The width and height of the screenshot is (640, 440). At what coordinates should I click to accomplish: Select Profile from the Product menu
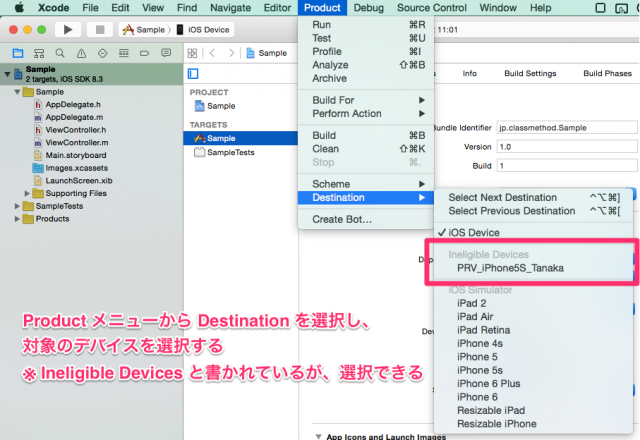366,52
